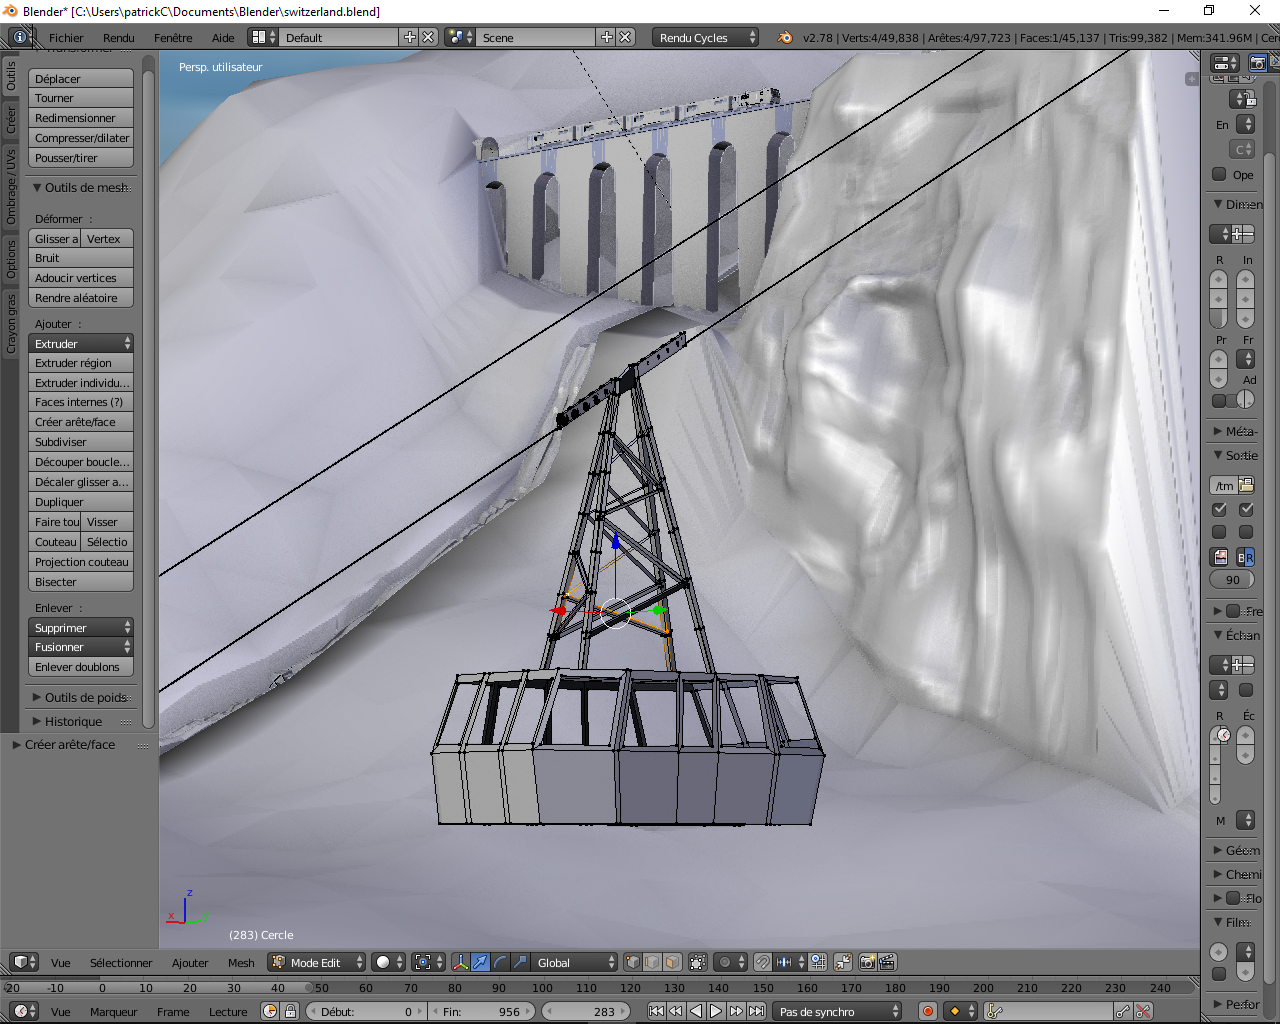1280x1024 pixels.
Task: Toggle the translate manipulator arrow icon
Action: click(480, 962)
